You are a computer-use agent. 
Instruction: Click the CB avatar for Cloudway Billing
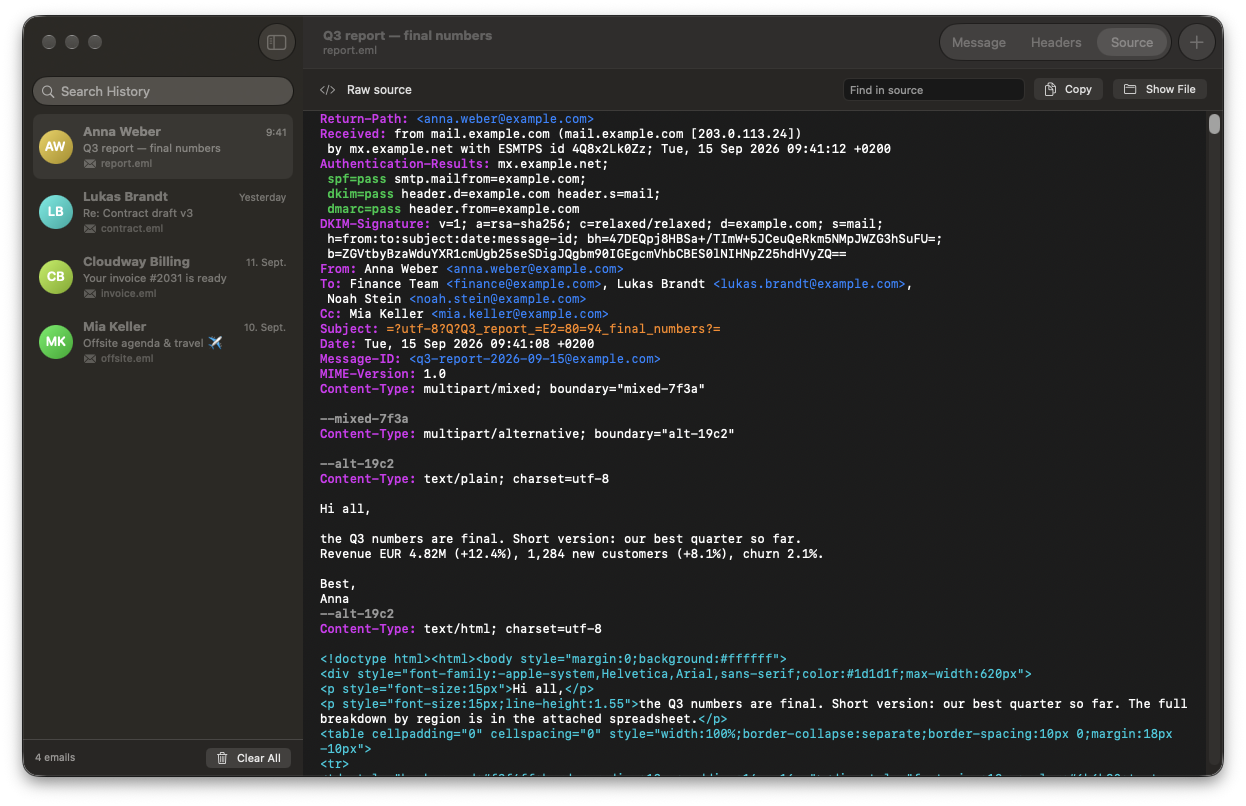(55, 276)
